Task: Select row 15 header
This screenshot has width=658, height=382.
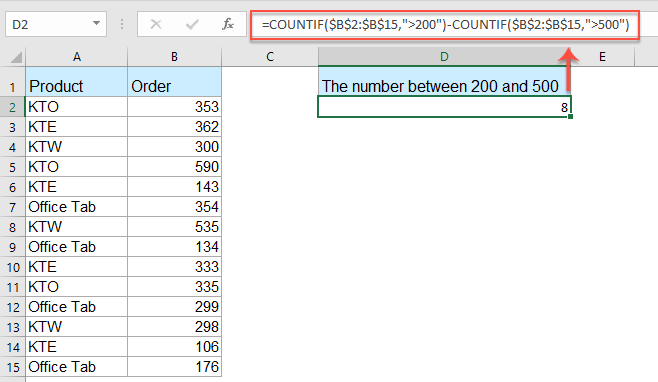Action: click(x=13, y=367)
